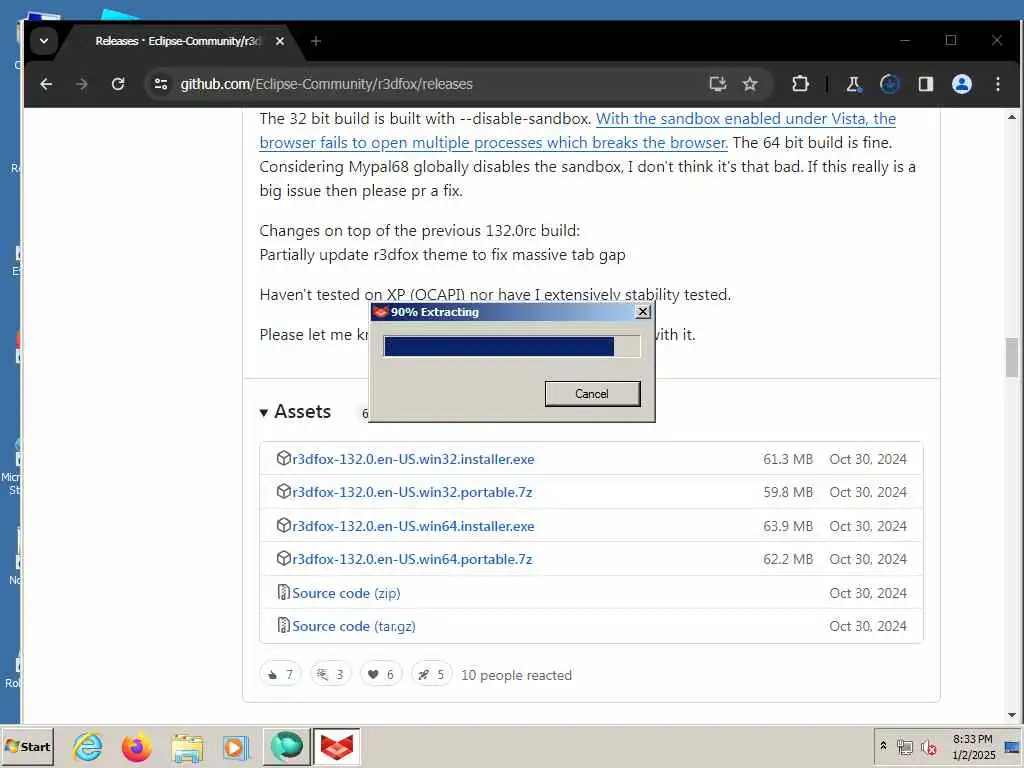Viewport: 1024px width, 768px height.
Task: View site information icon in address bar
Action: pos(161,84)
